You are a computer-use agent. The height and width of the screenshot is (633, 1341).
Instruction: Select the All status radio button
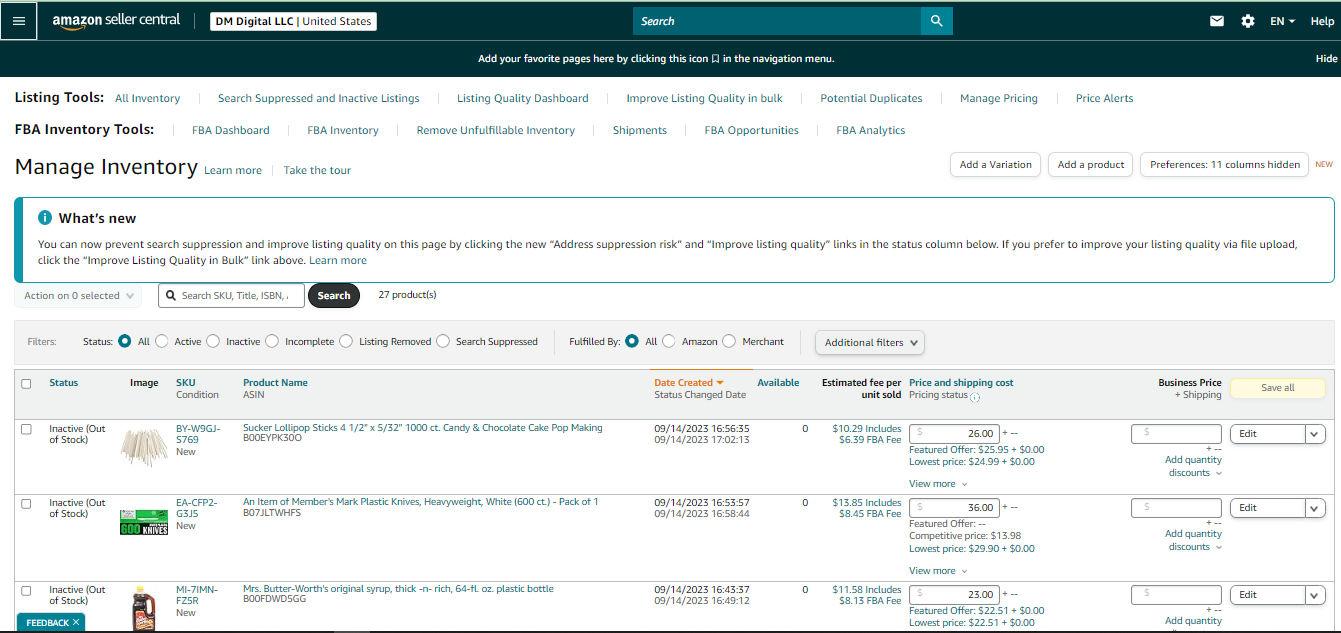tap(125, 341)
